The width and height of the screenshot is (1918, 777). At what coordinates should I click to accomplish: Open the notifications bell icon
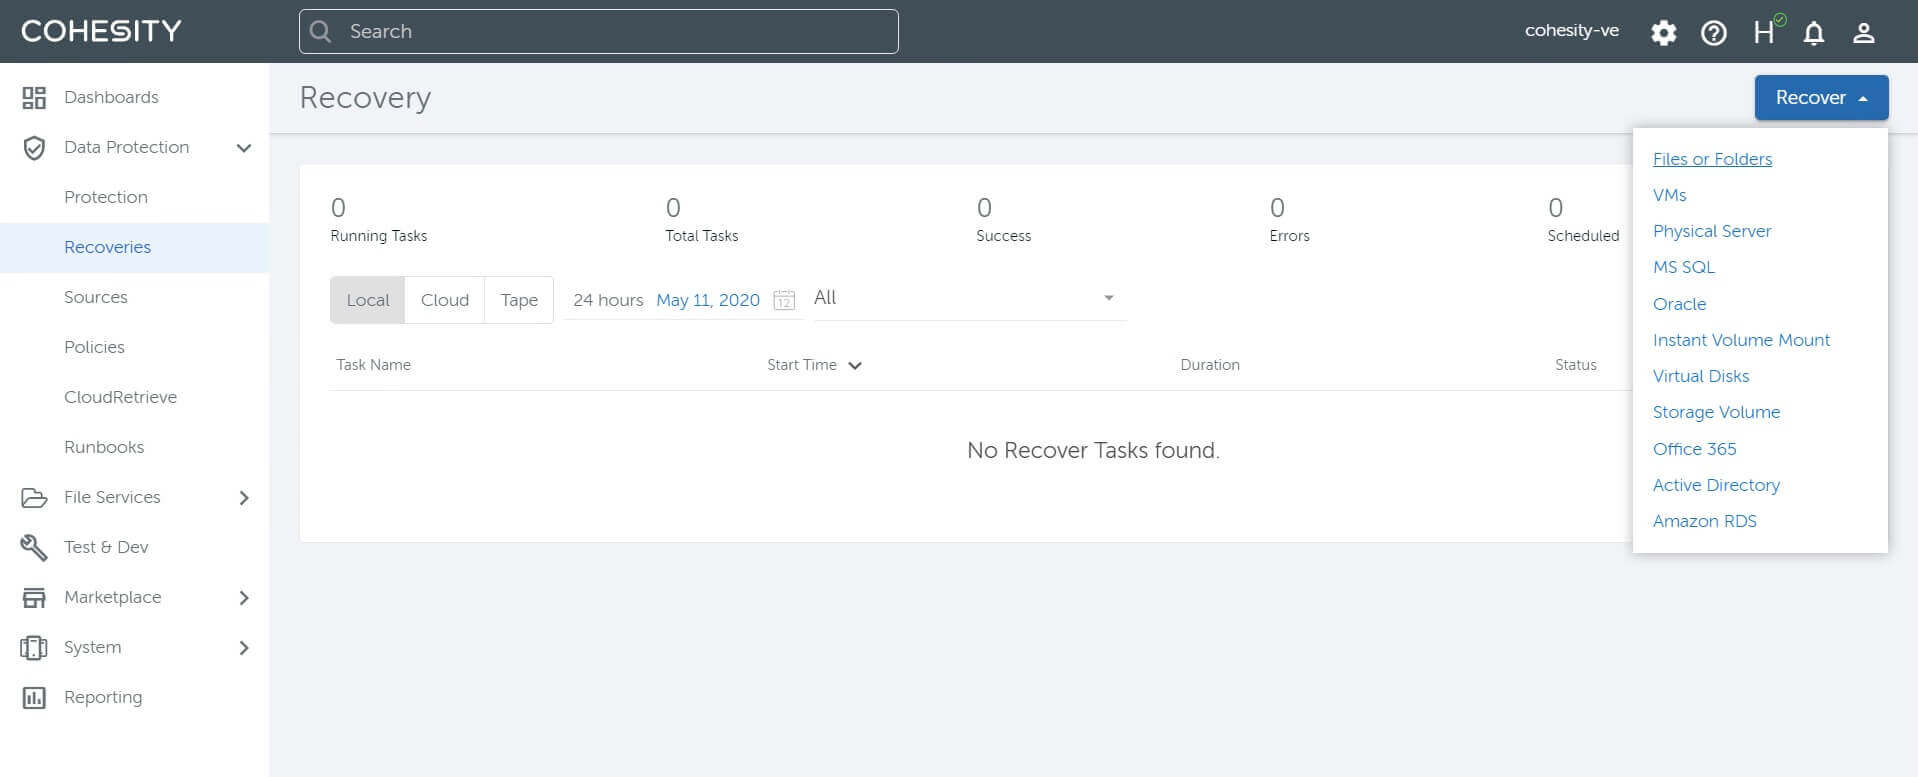1813,33
